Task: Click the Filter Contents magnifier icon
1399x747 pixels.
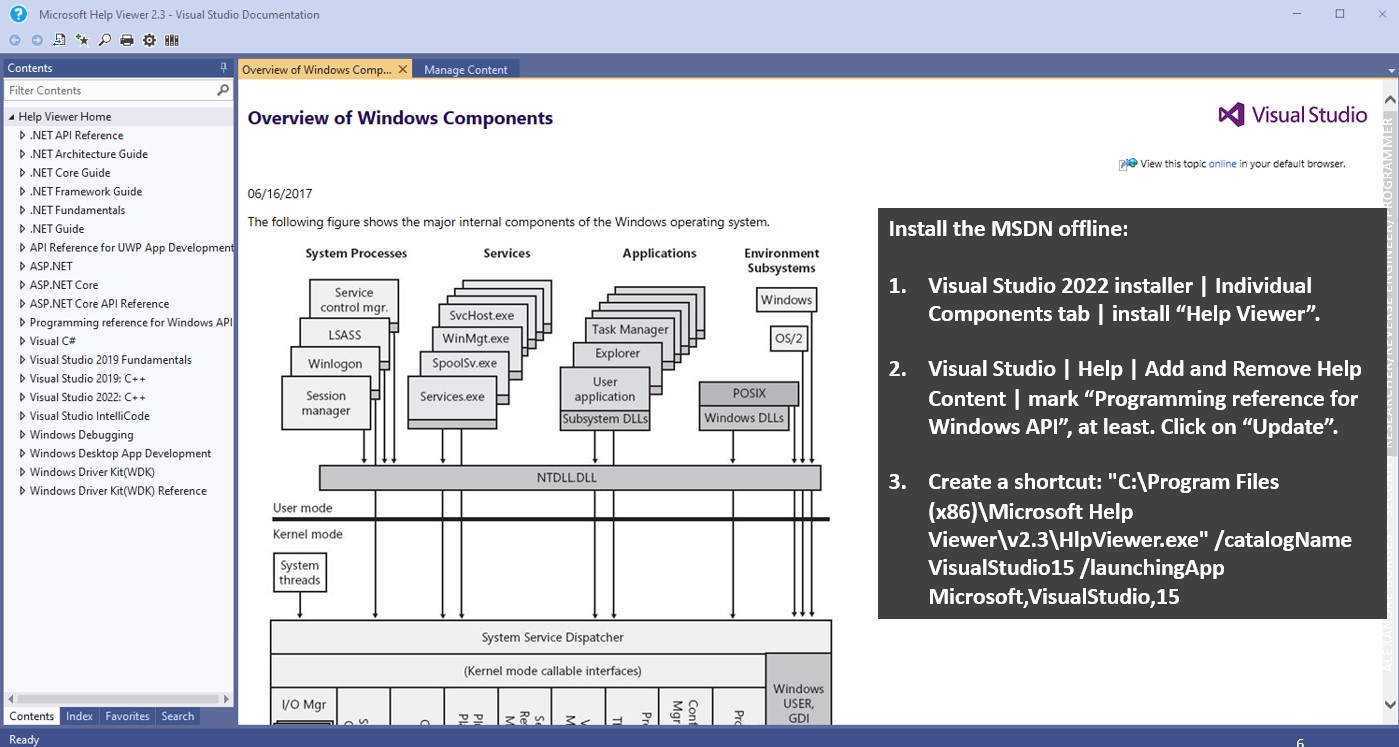Action: coord(223,90)
